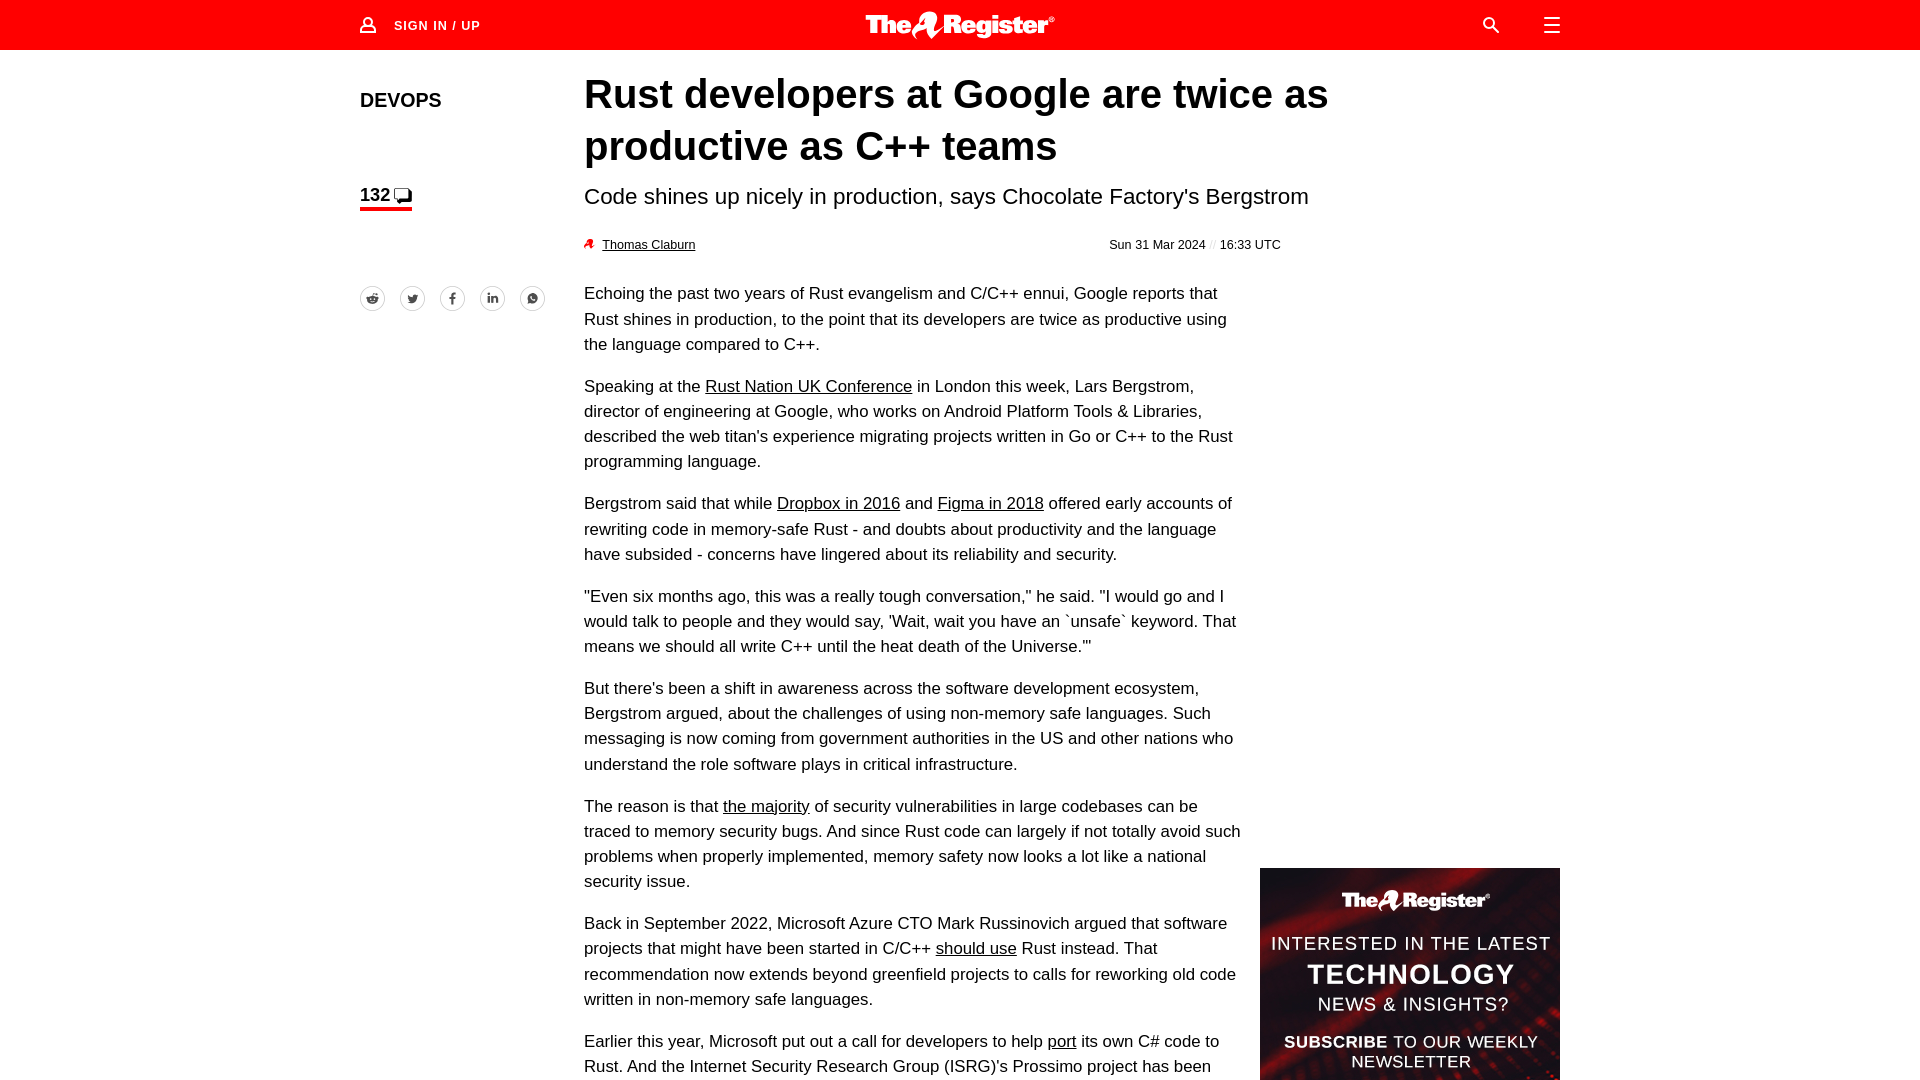Open the 'should use' link

(976, 949)
